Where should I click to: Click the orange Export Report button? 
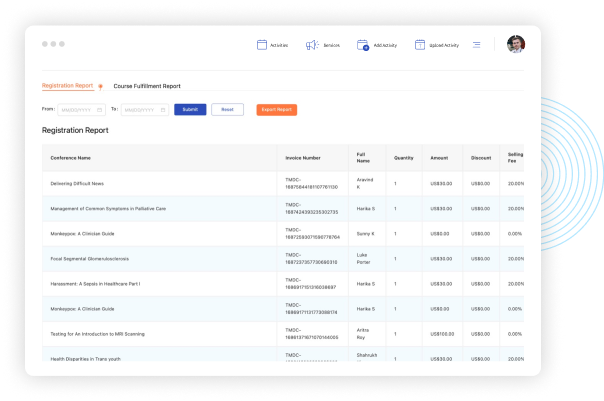pyautogui.click(x=277, y=110)
